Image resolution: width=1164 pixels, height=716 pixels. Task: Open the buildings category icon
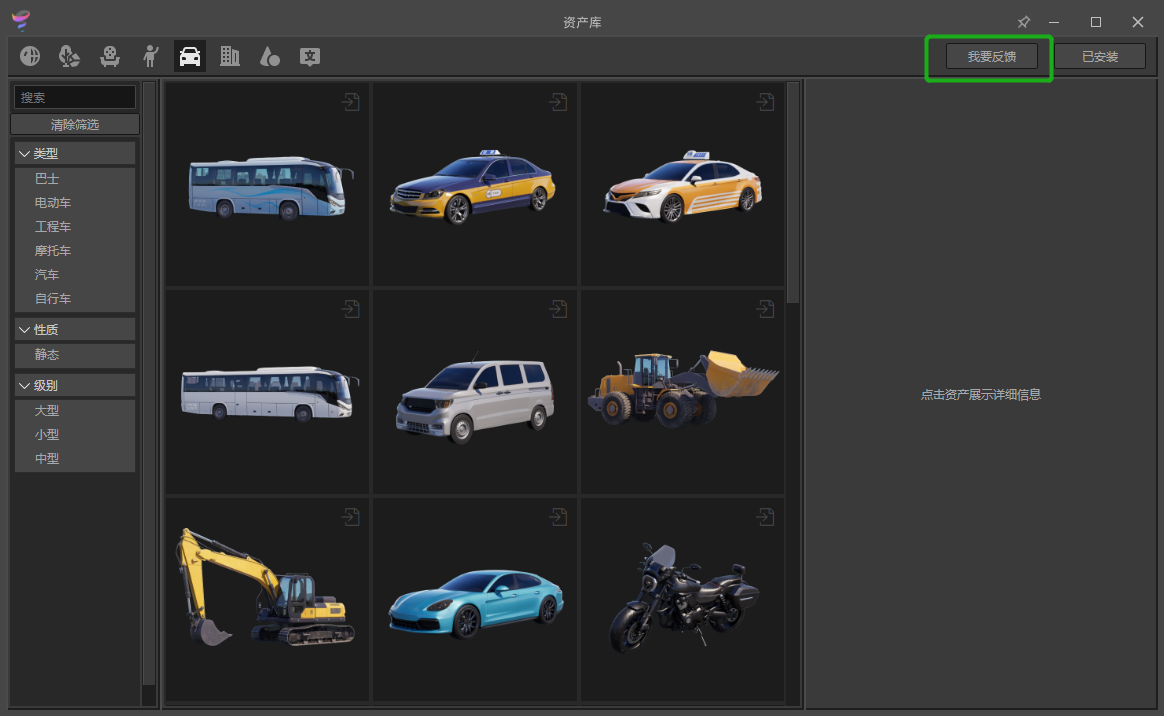point(230,56)
